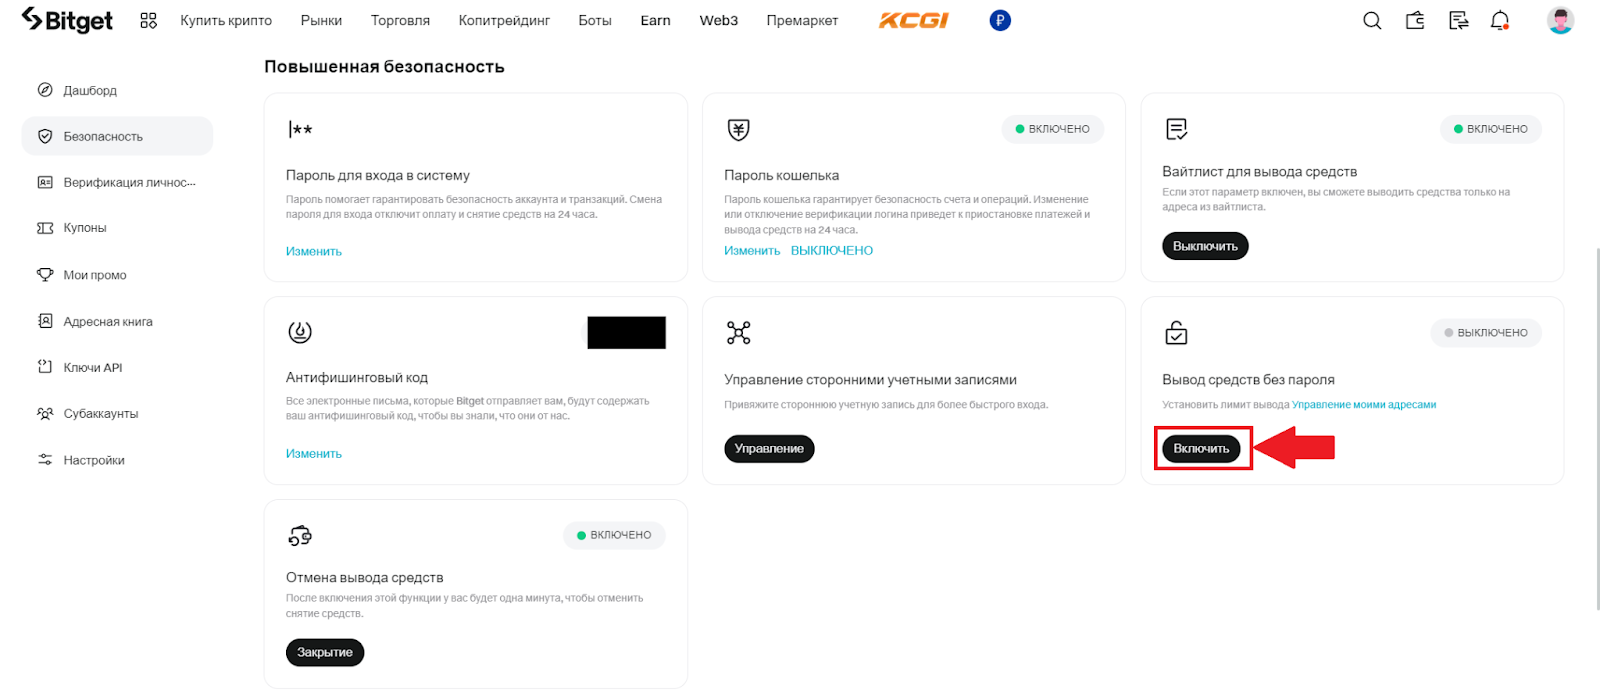
Task: Disable the withdrawal whitelist with Выключить
Action: pyautogui.click(x=1205, y=246)
